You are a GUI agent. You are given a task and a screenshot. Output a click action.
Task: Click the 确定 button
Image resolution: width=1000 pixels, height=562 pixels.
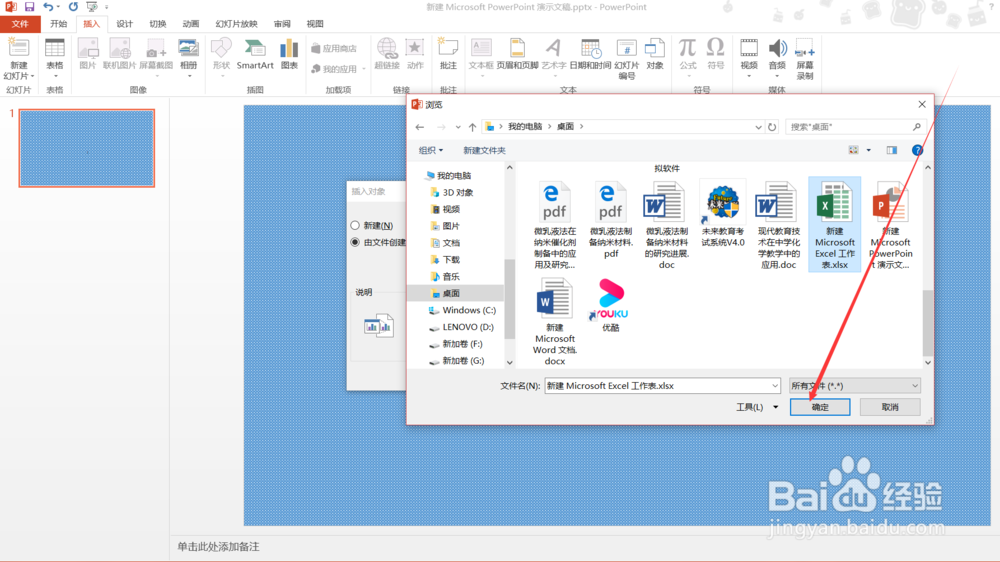[x=820, y=407]
